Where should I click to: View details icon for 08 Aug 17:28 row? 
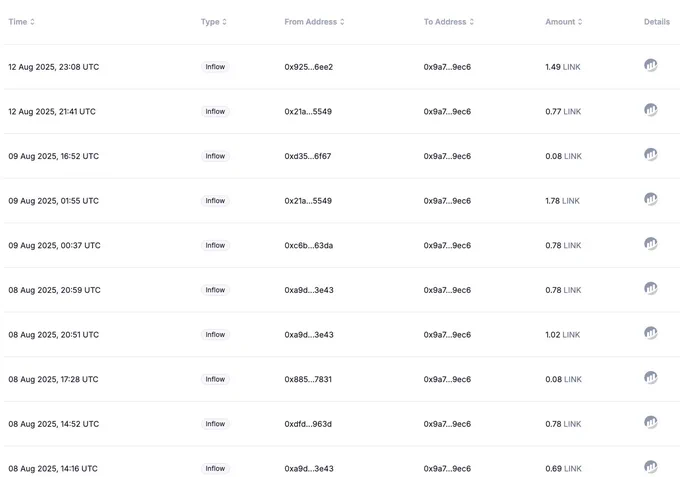pos(651,378)
